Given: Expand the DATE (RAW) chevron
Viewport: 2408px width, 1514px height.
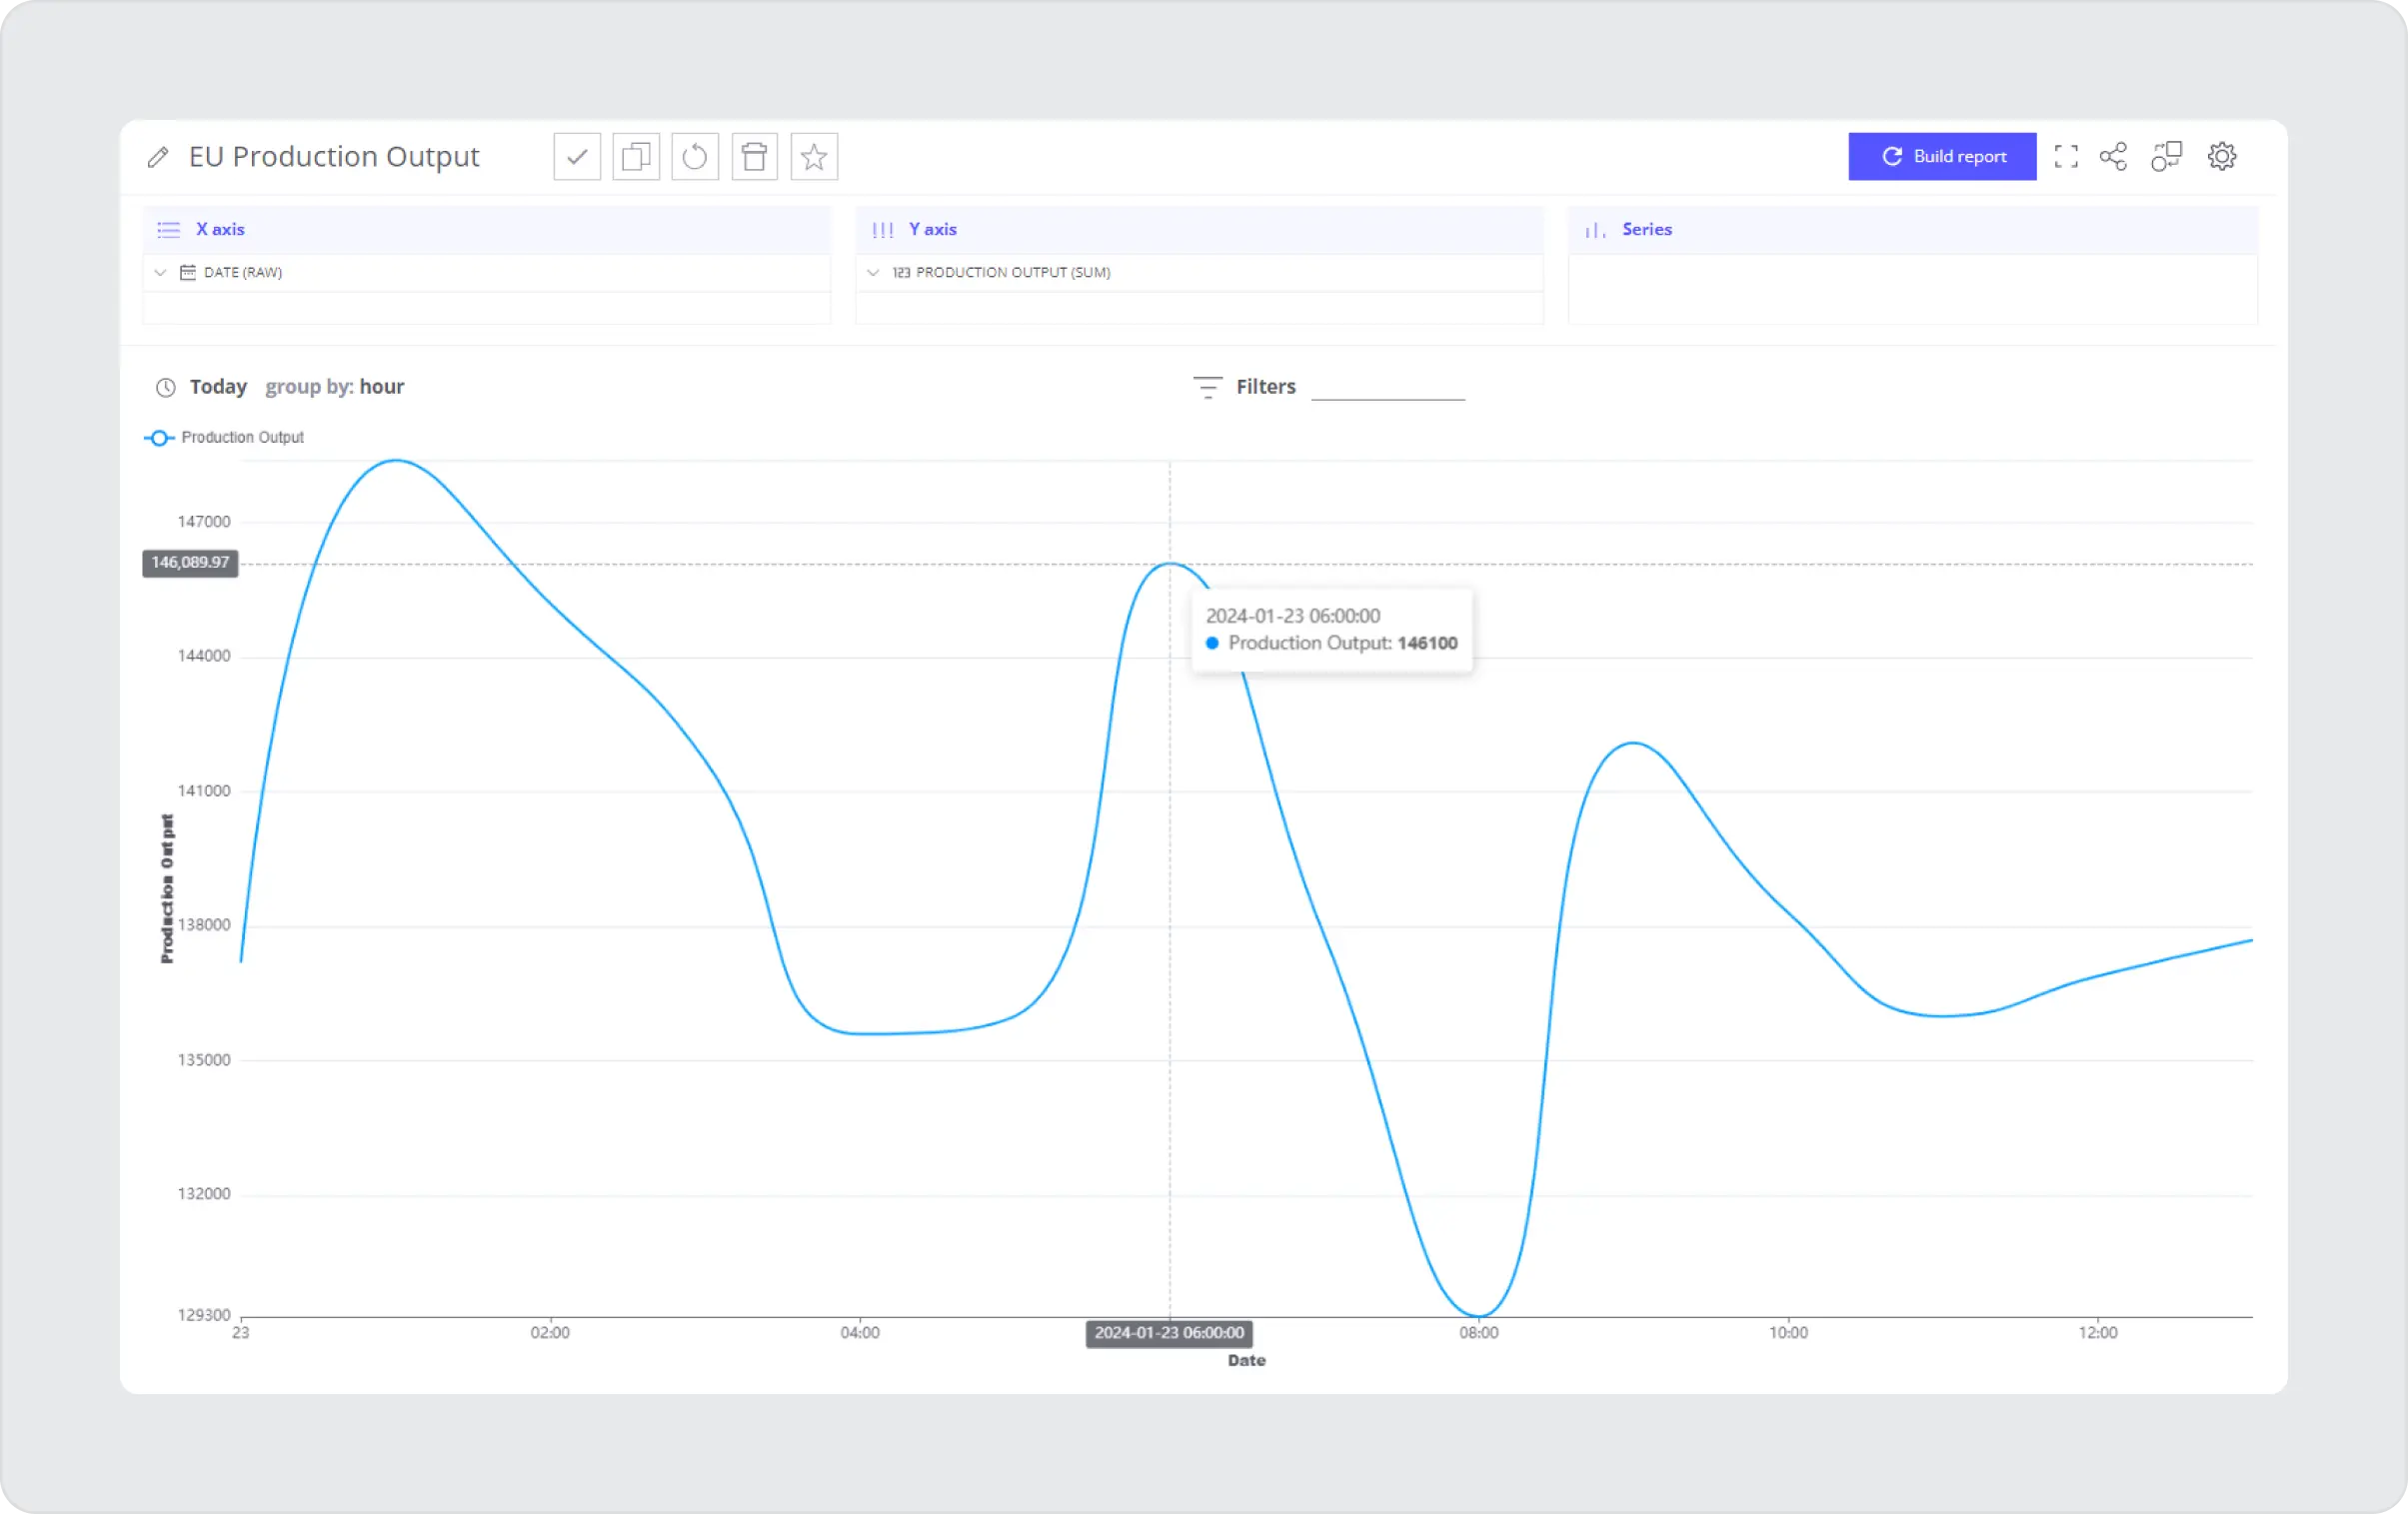Looking at the screenshot, I should [x=160, y=272].
